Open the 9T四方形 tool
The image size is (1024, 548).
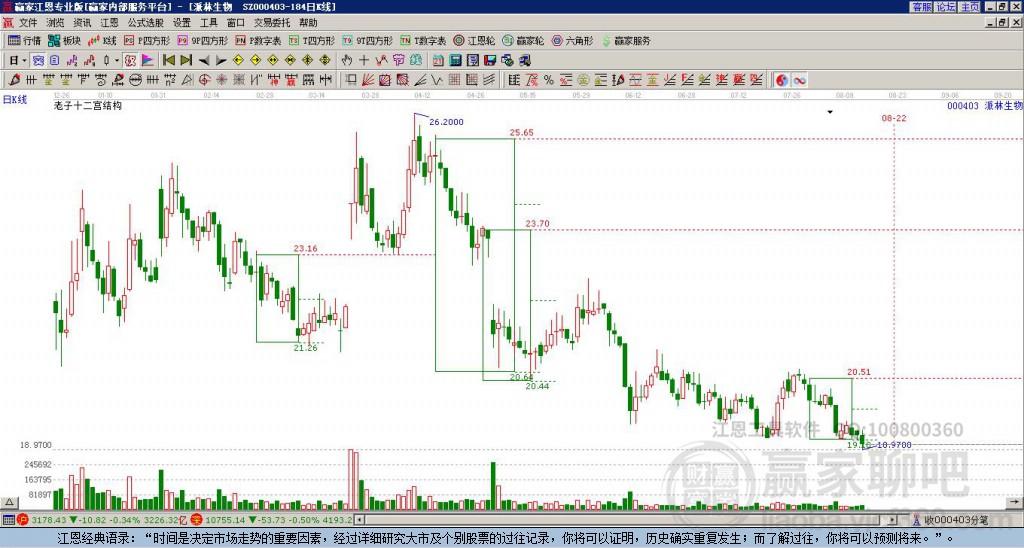coord(368,40)
